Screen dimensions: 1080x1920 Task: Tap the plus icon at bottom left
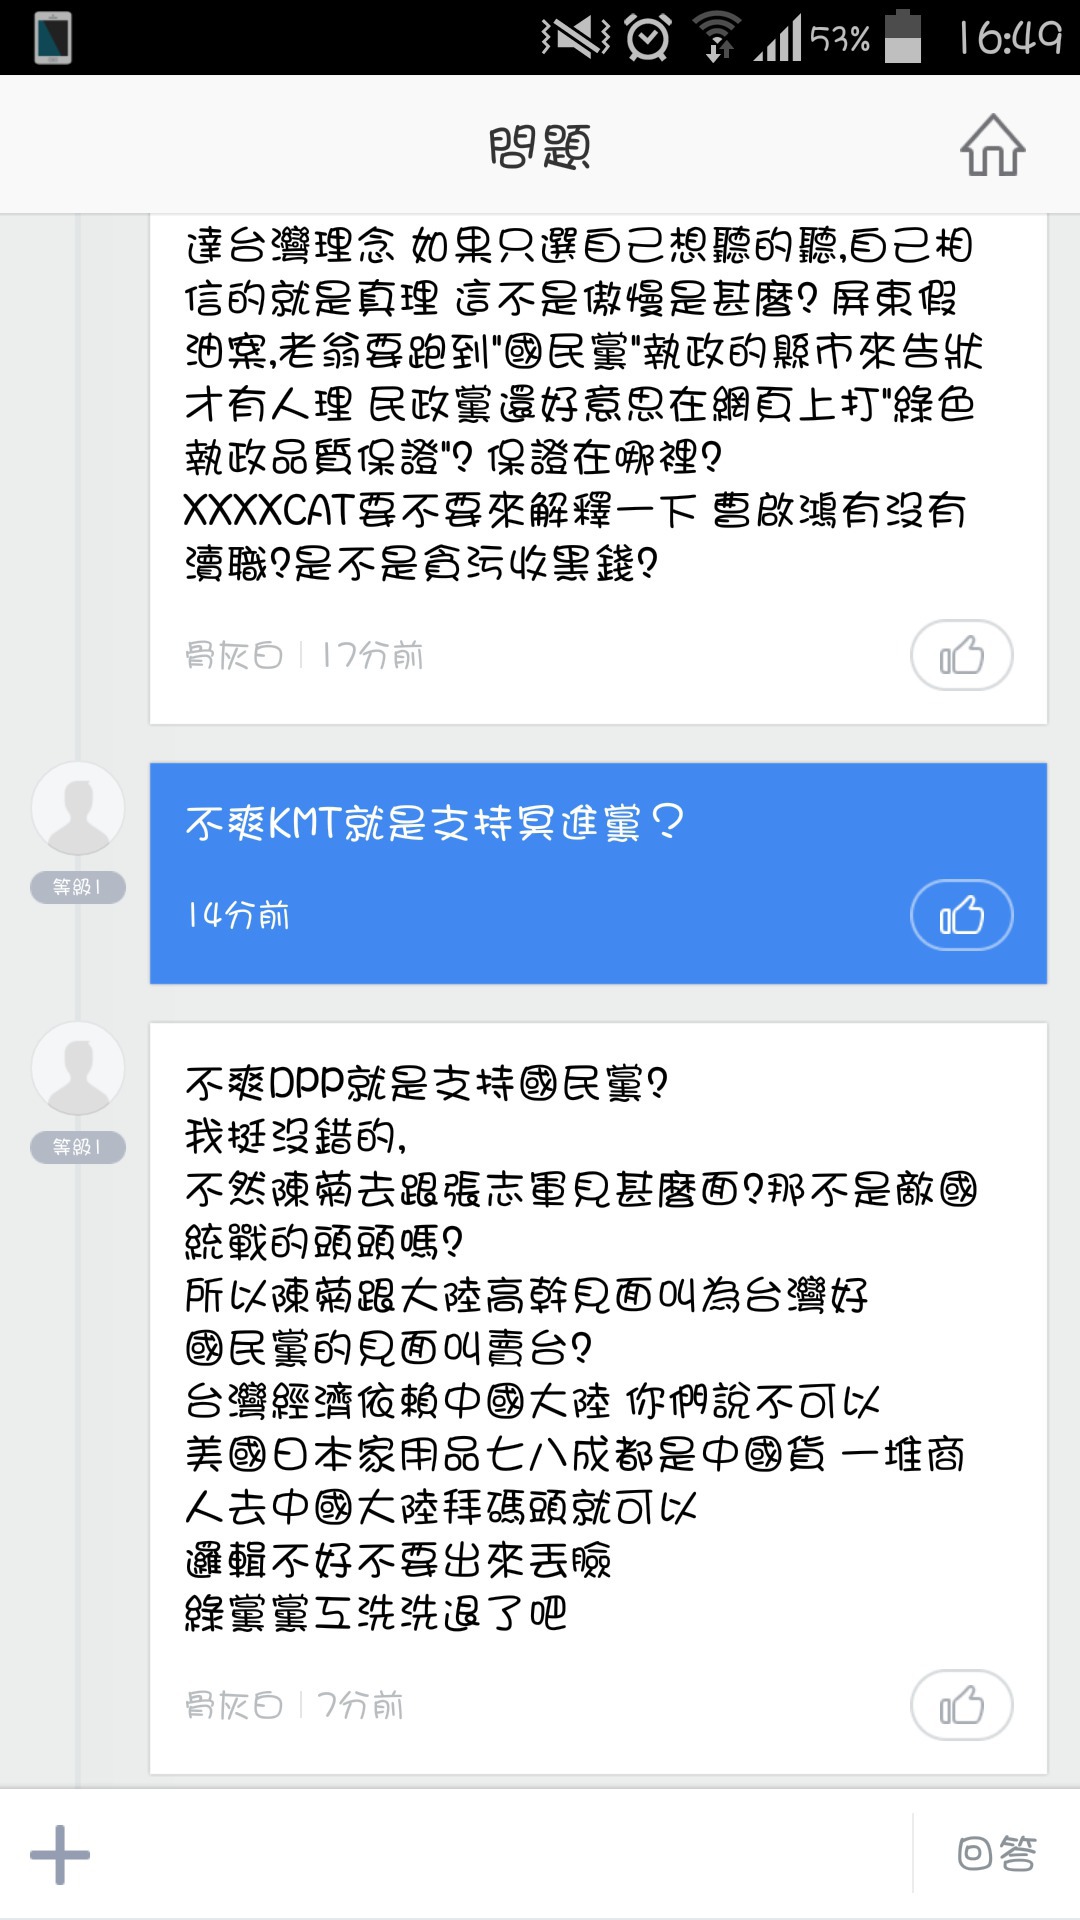(60, 1854)
